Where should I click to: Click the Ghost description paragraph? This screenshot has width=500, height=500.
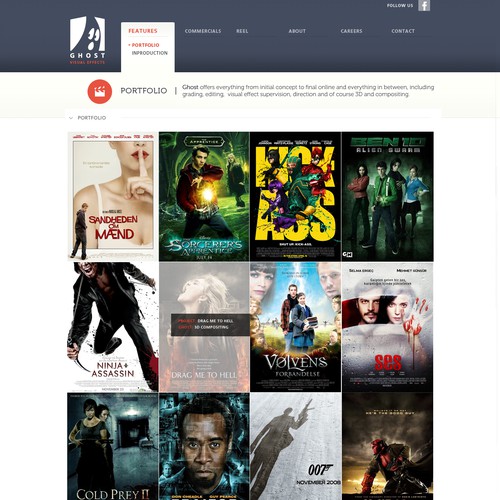pos(308,91)
